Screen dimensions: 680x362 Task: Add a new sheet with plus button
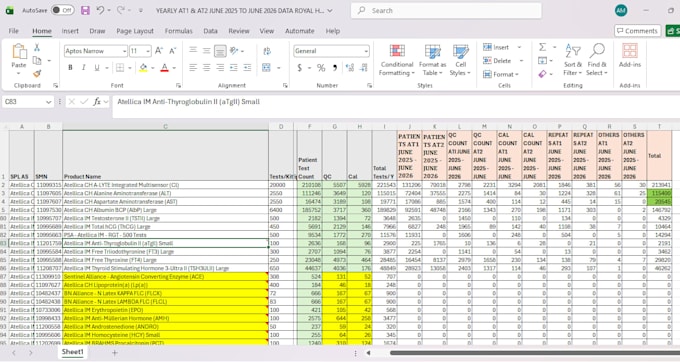pos(114,353)
